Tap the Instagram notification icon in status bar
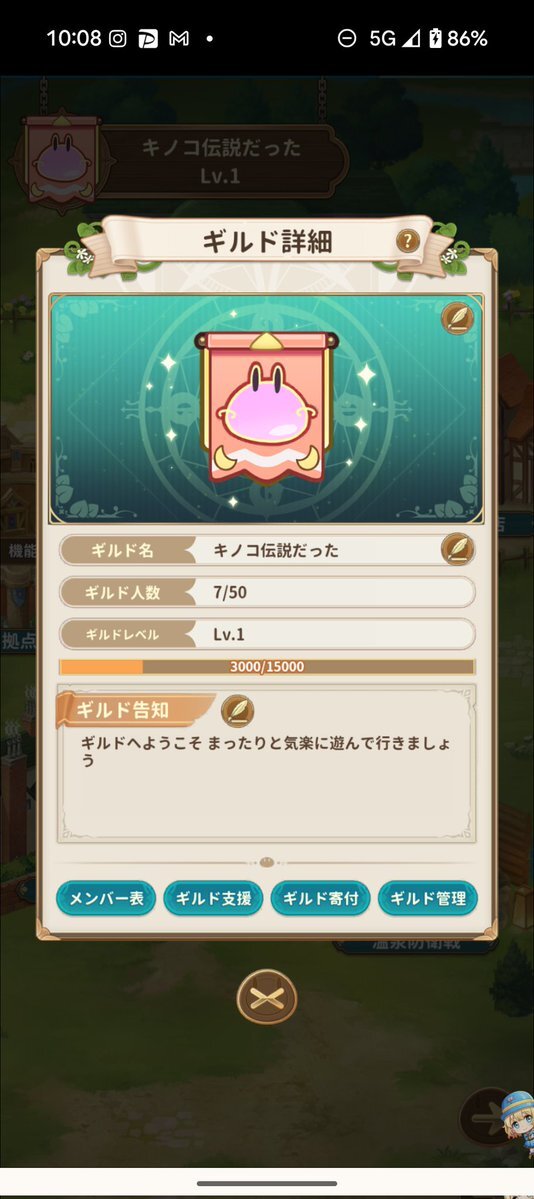Image resolution: width=534 pixels, height=1199 pixels. tap(118, 38)
